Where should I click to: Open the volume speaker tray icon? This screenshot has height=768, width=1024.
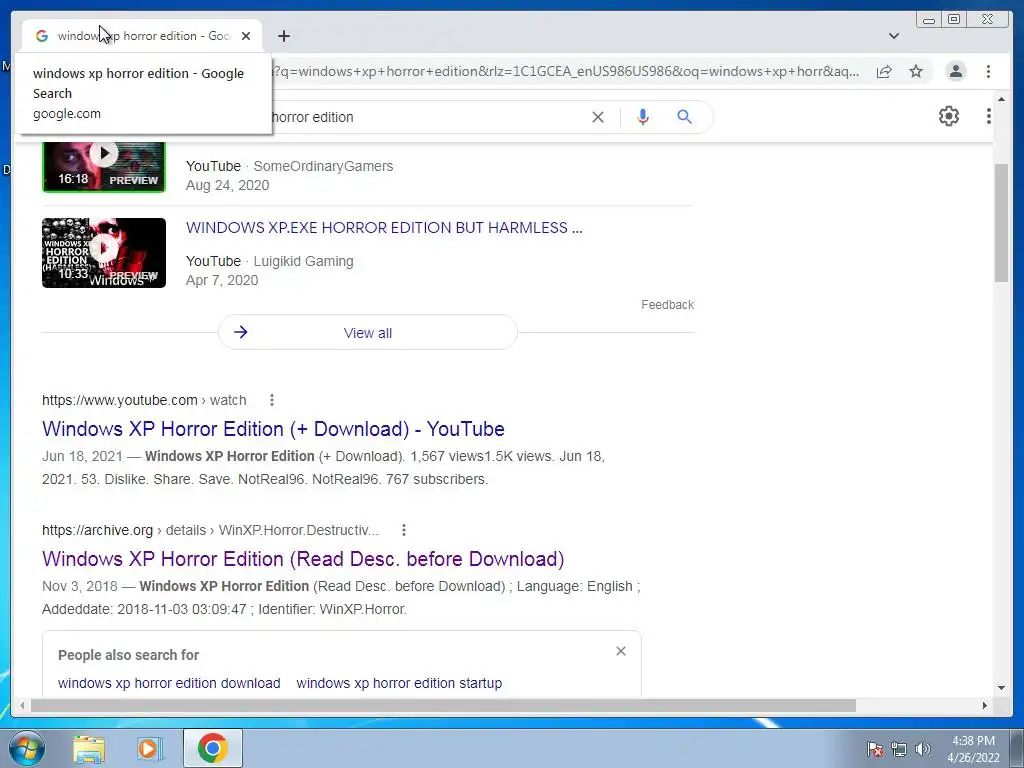coord(923,749)
